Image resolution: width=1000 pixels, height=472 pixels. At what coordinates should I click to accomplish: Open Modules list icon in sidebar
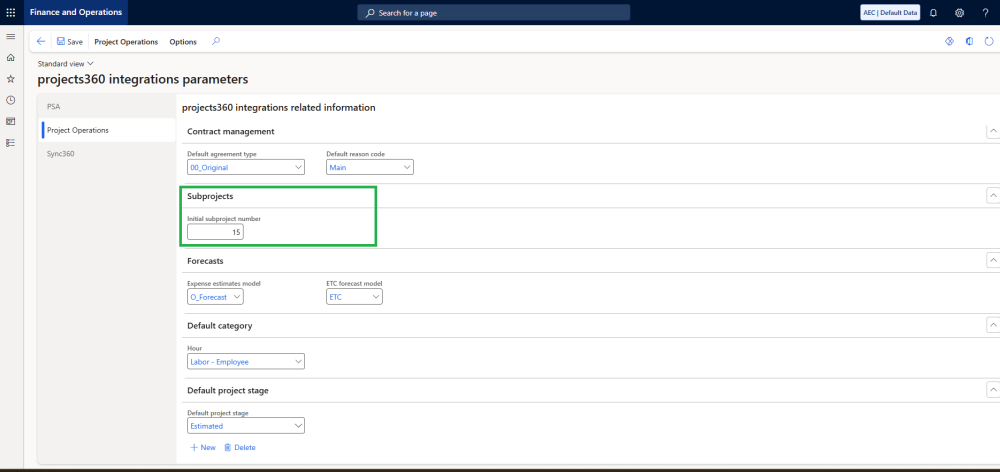[x=10, y=143]
